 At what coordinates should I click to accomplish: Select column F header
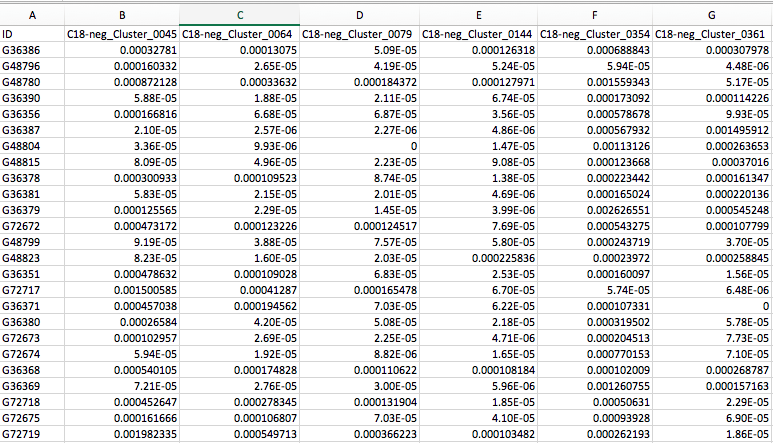(595, 15)
